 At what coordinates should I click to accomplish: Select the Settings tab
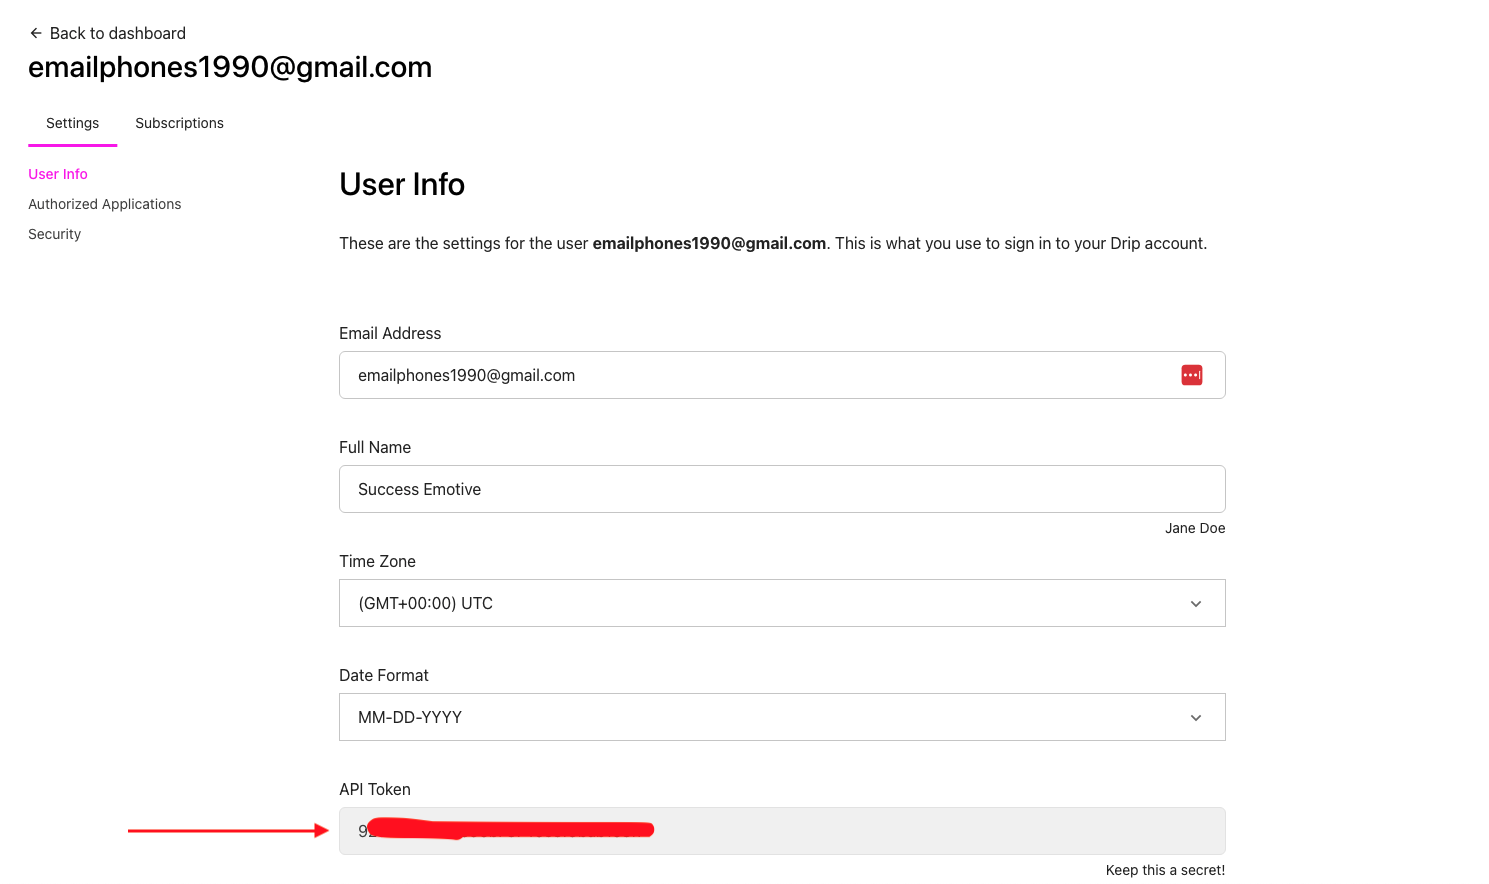click(x=72, y=123)
